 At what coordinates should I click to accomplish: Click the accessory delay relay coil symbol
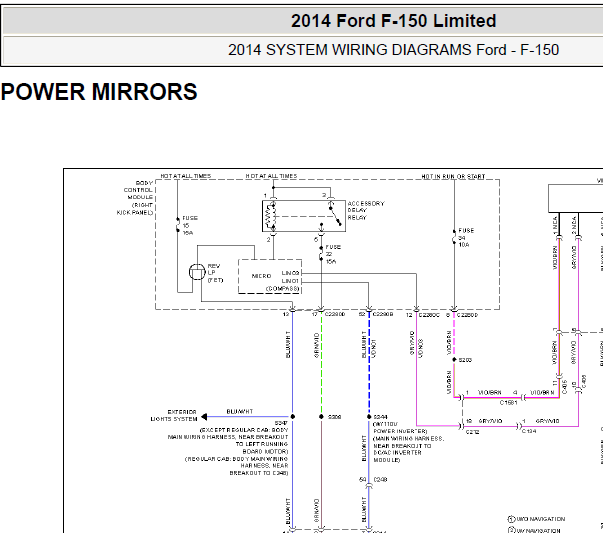(x=271, y=216)
